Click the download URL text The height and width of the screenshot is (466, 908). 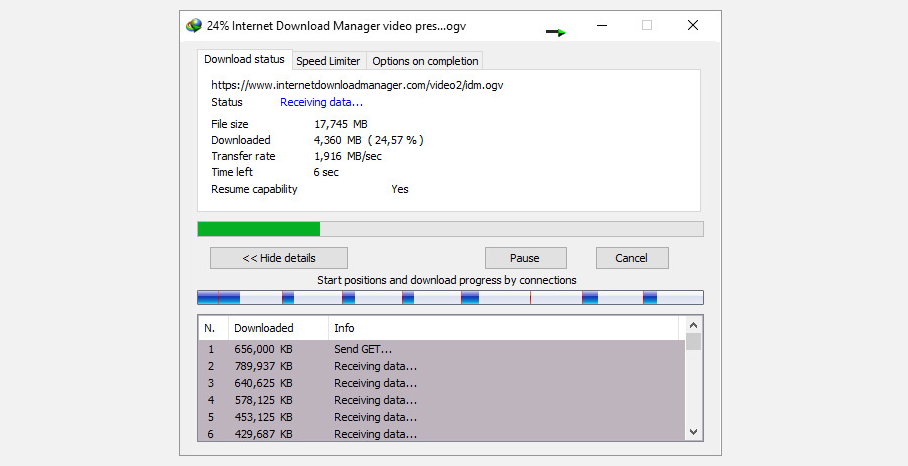click(x=357, y=85)
